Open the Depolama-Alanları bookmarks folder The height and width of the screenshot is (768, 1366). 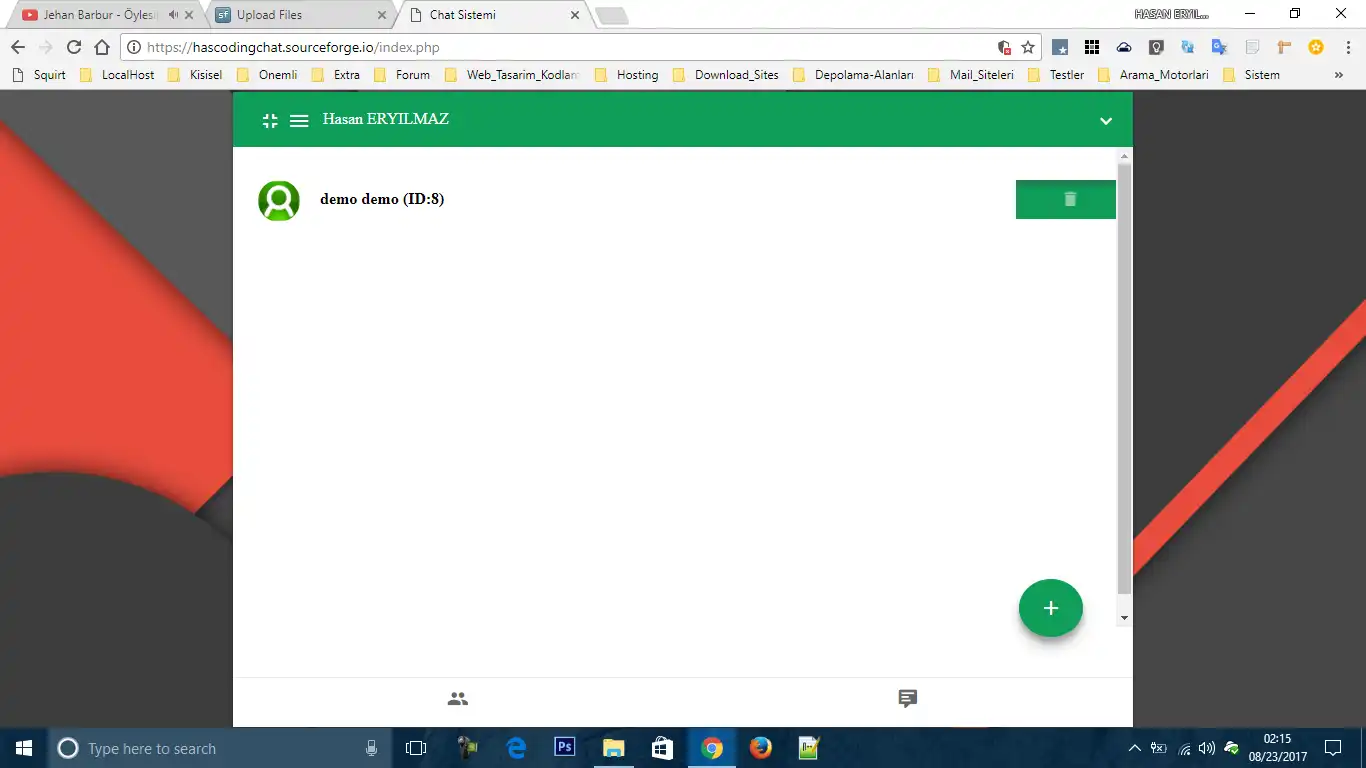pyautogui.click(x=853, y=75)
